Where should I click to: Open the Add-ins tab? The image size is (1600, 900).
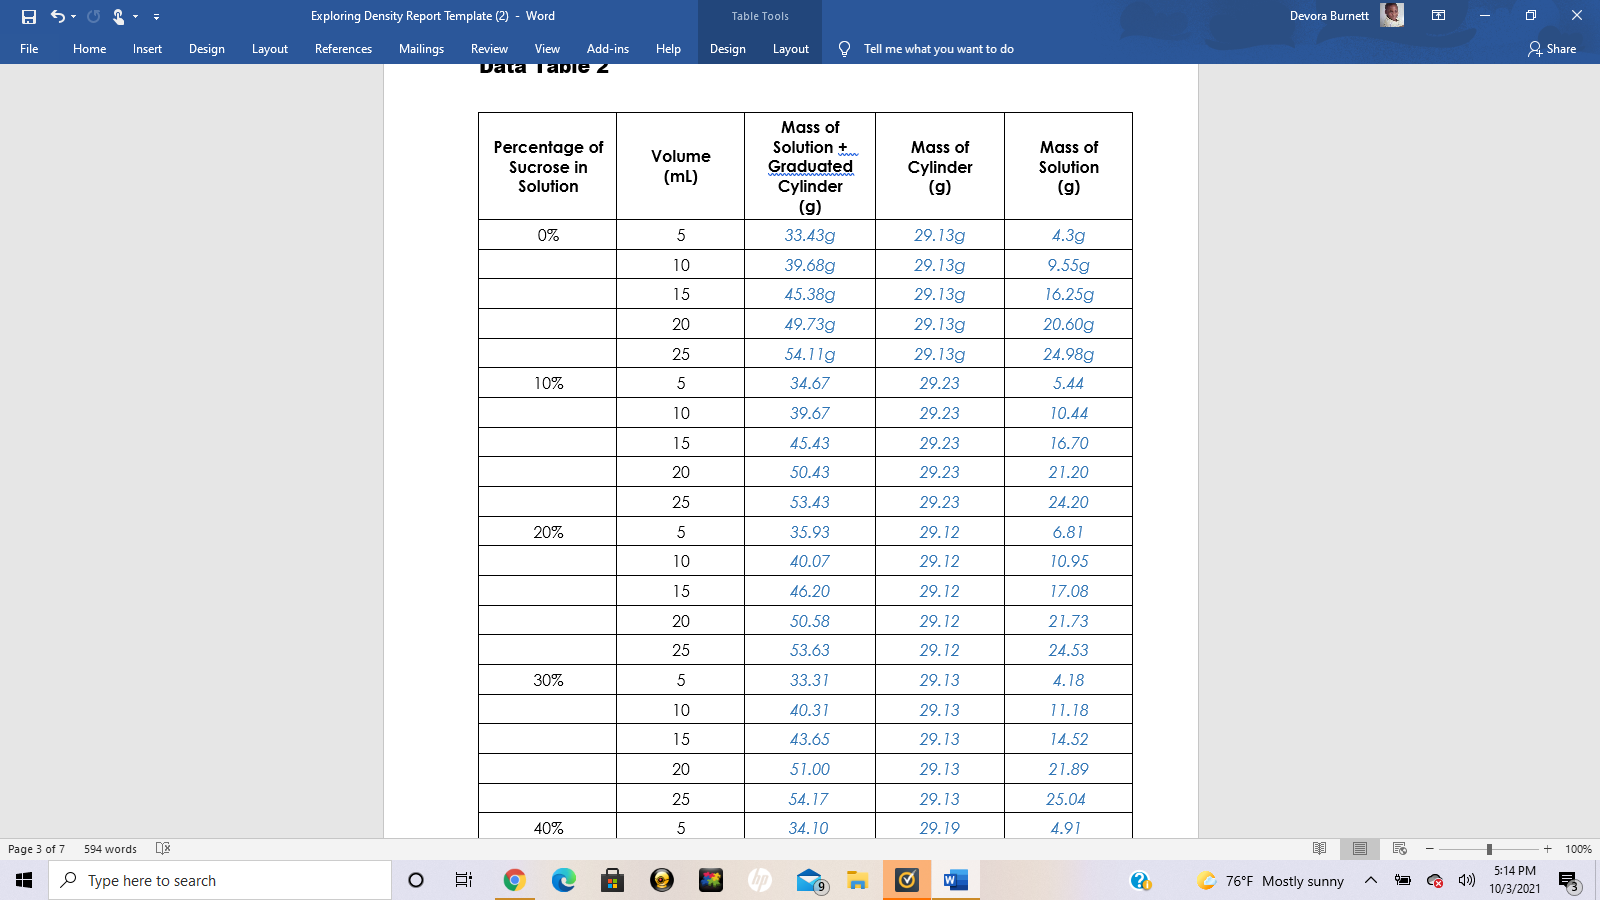click(x=607, y=48)
